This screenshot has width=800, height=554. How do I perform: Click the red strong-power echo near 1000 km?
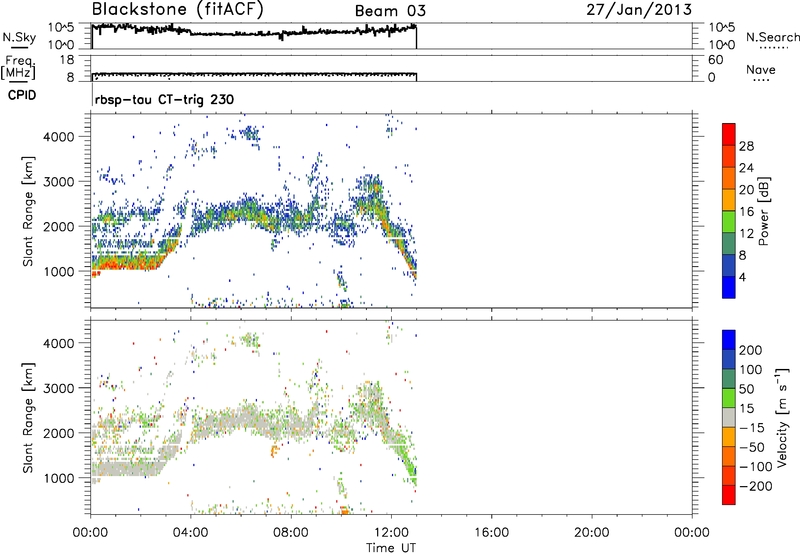[x=125, y=264]
